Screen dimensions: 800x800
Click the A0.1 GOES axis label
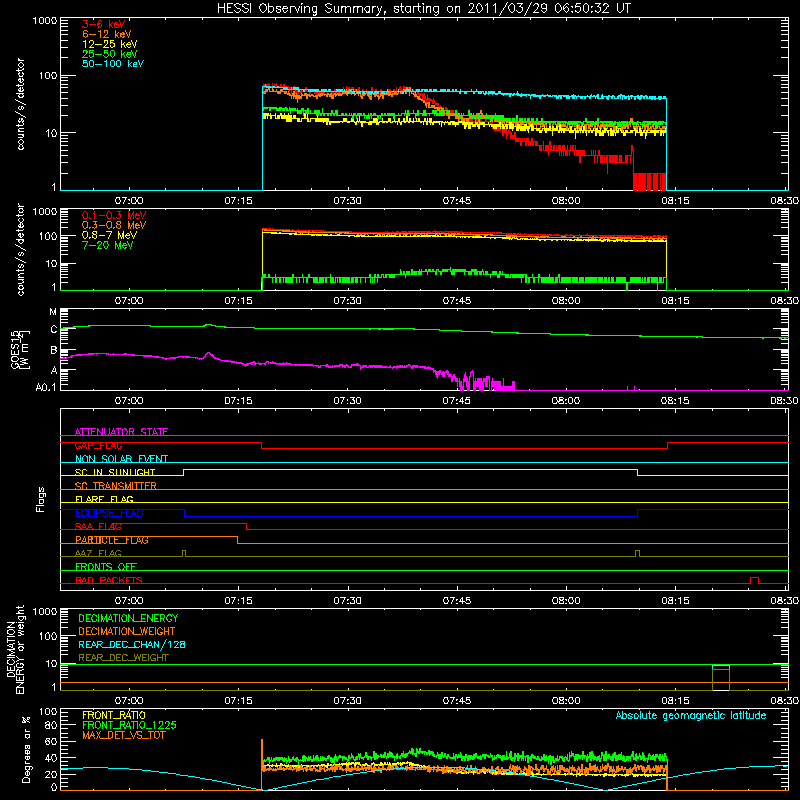coord(46,387)
